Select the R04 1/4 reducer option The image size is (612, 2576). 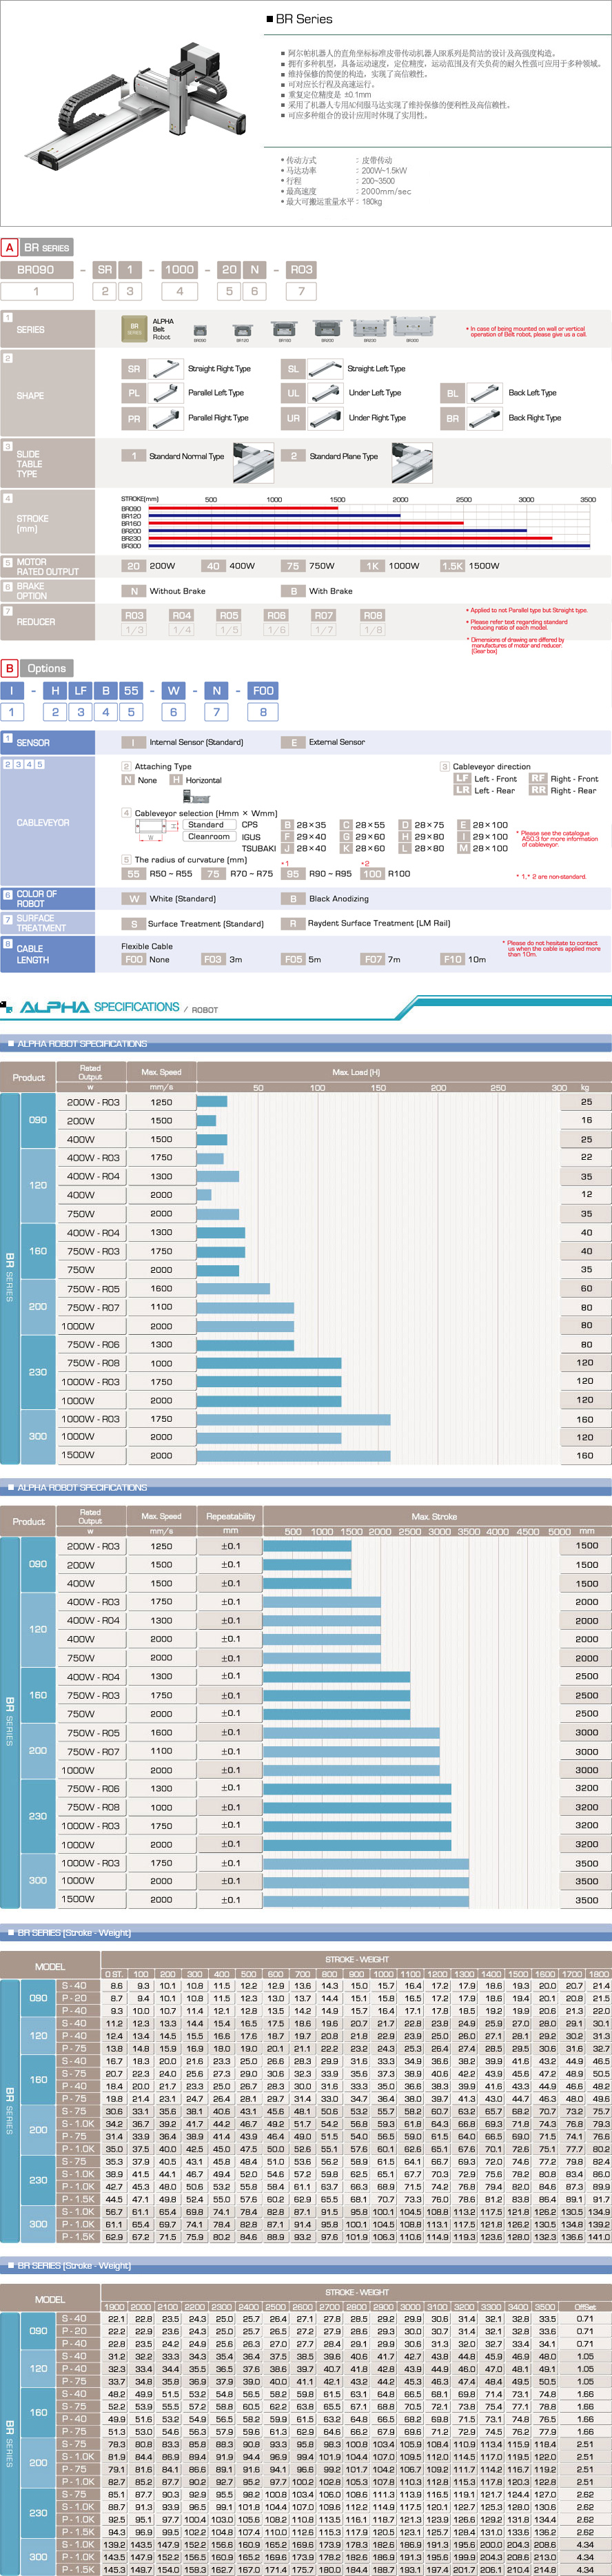(181, 622)
